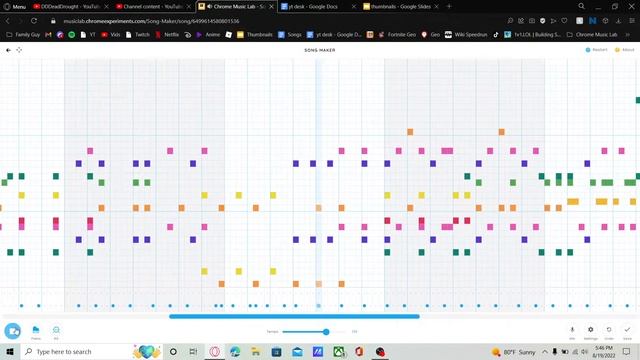Open the Gmail bookmark icon
Viewport: 640px width, 360px height.
[x=49, y=35]
